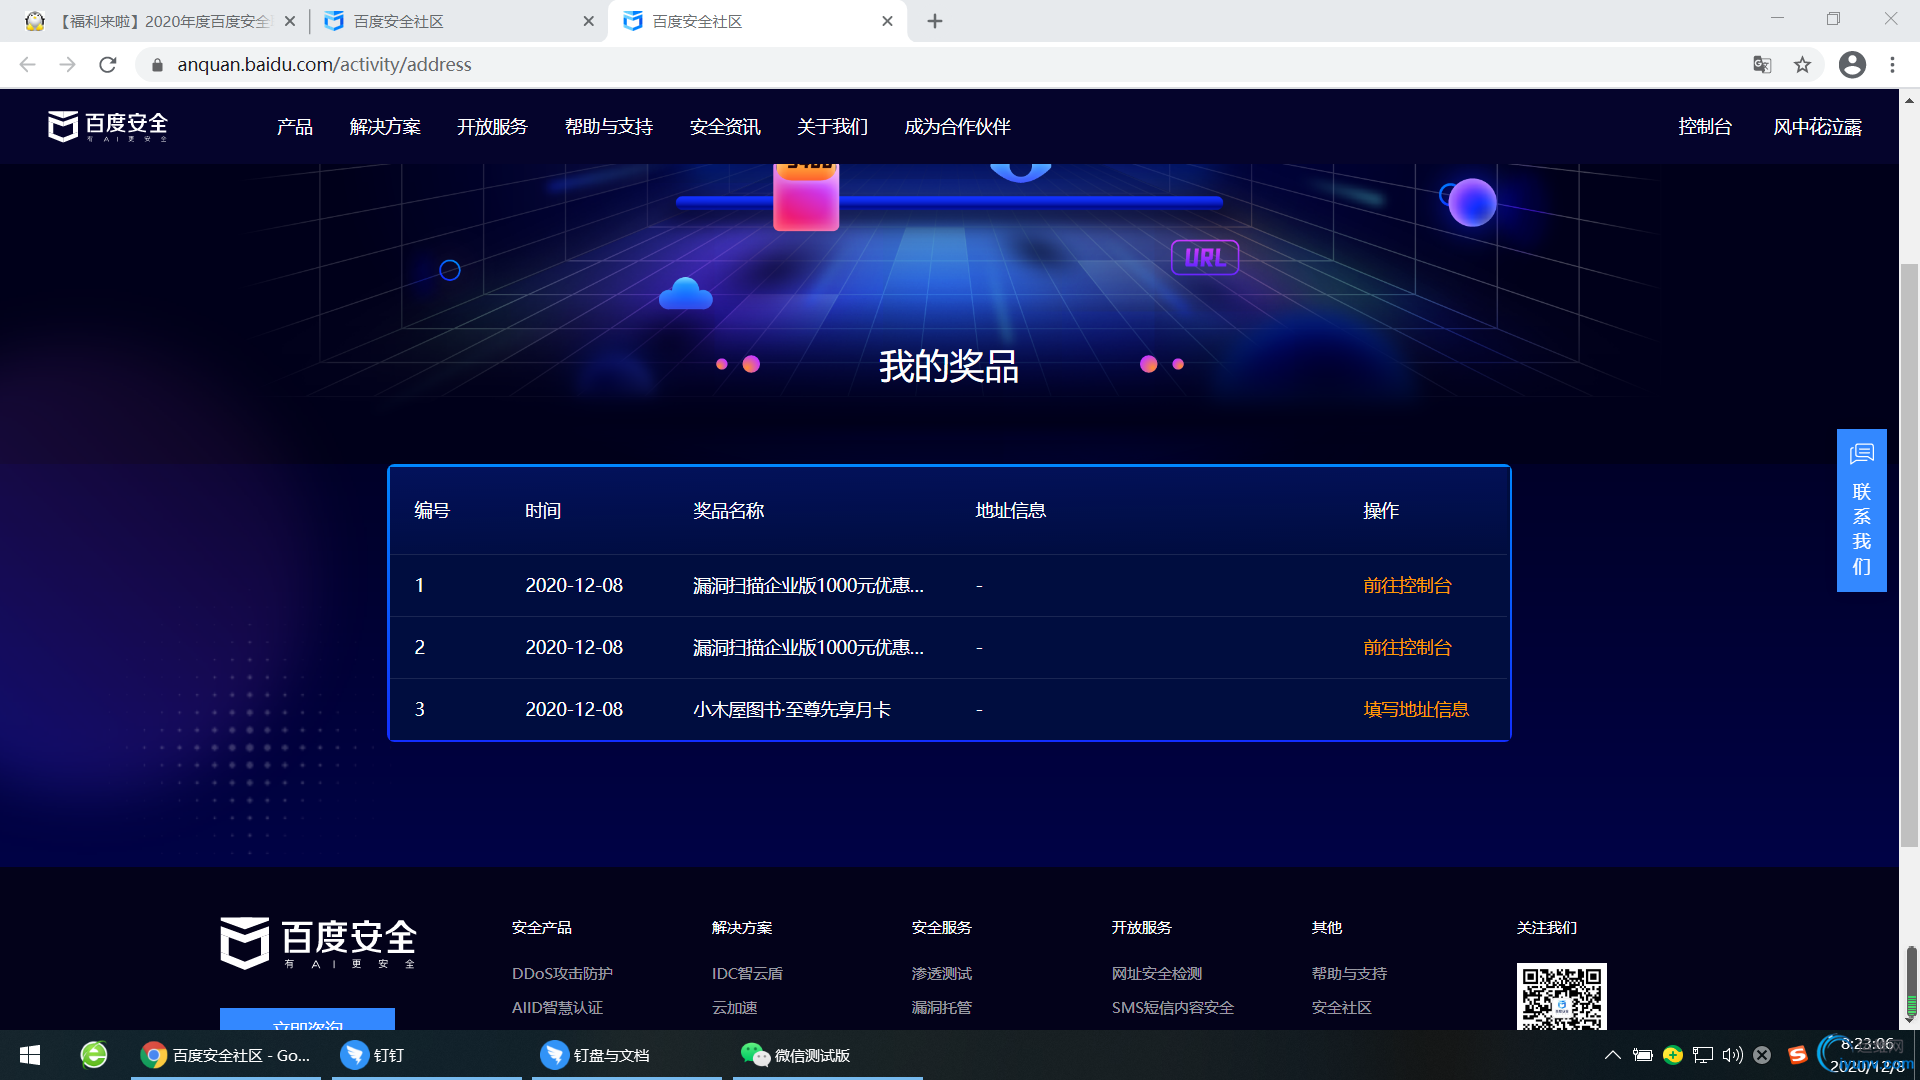Close the active 百度安全社区 tab
The image size is (1920, 1080).
click(x=887, y=21)
